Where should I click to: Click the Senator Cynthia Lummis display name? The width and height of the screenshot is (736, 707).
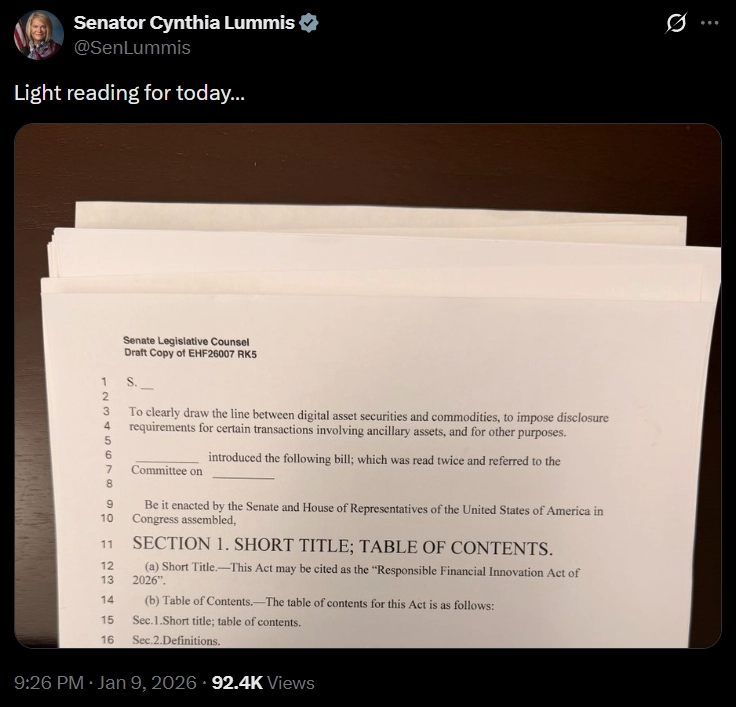pyautogui.click(x=184, y=23)
